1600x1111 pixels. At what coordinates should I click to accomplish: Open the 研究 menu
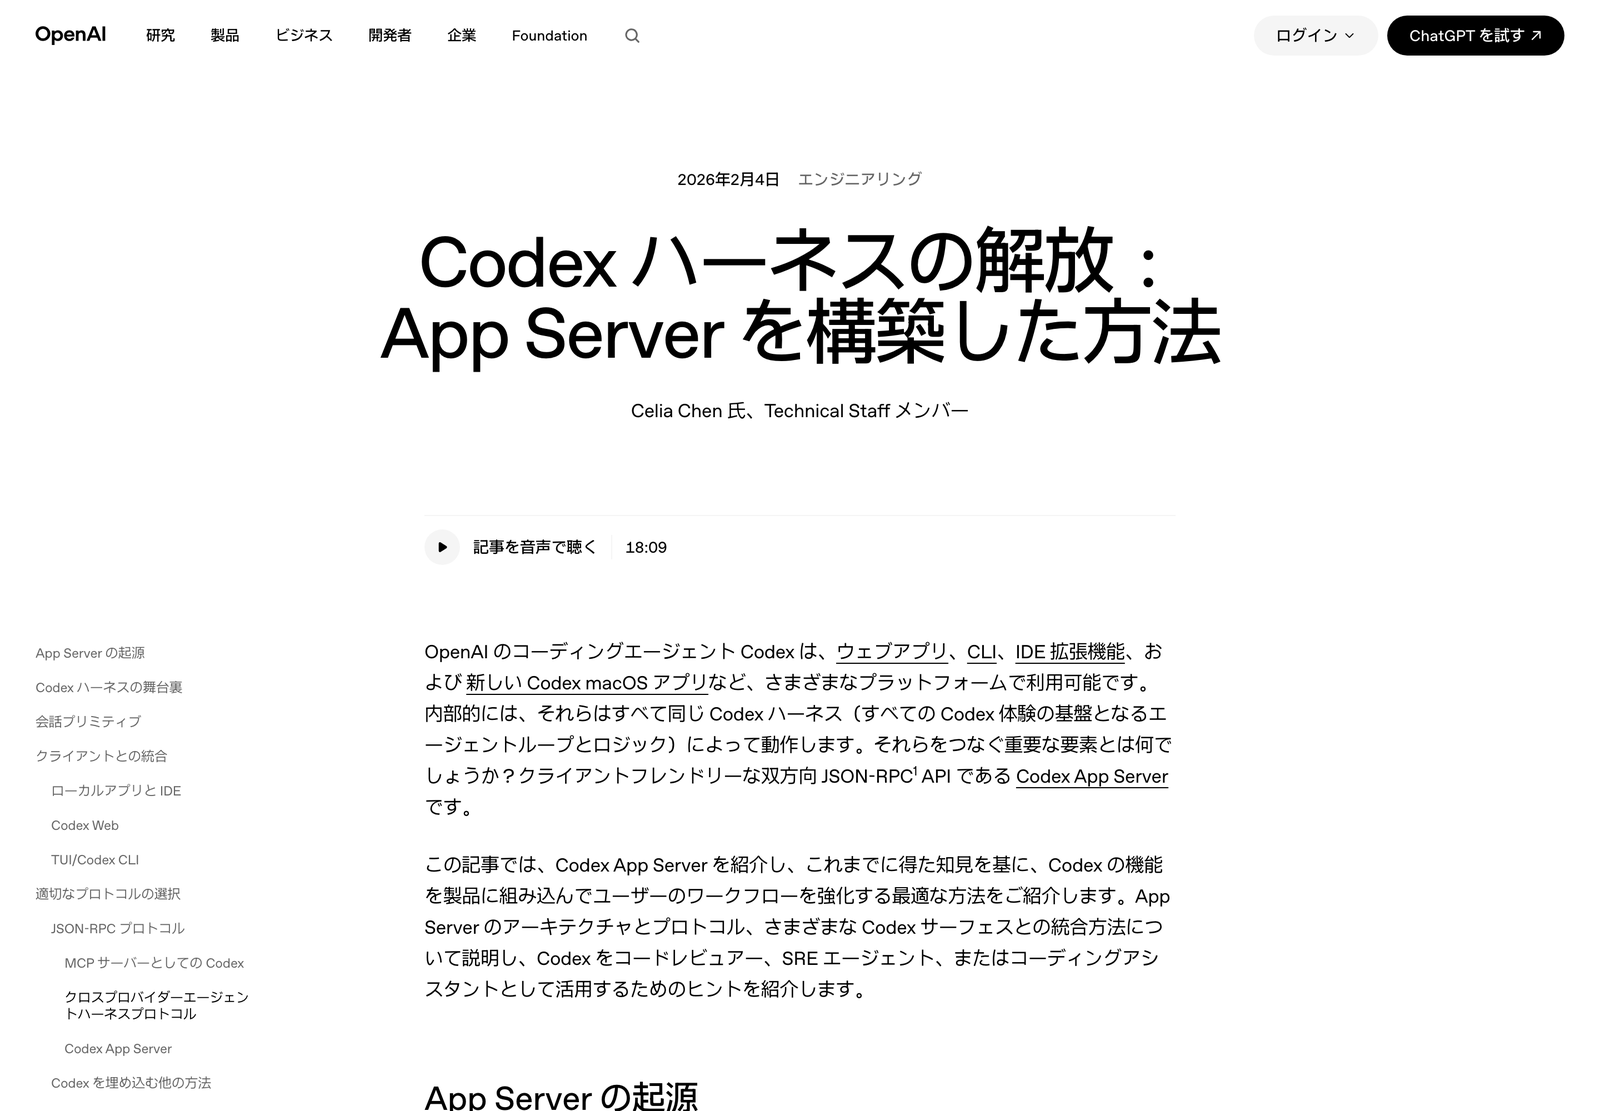click(x=160, y=35)
